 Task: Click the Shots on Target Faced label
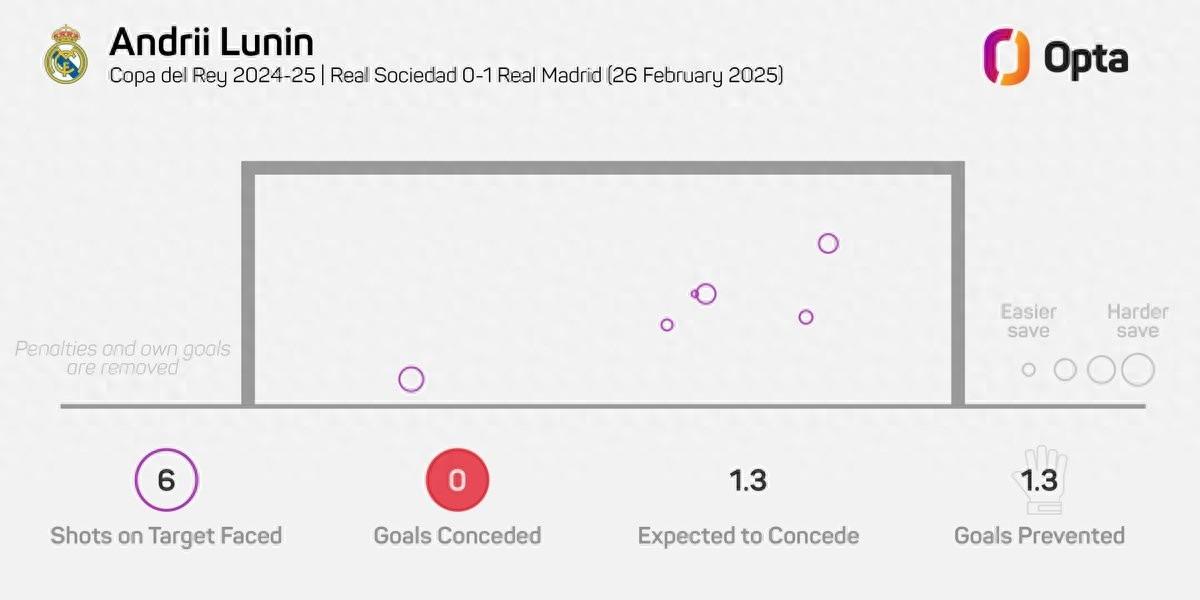pyautogui.click(x=166, y=536)
